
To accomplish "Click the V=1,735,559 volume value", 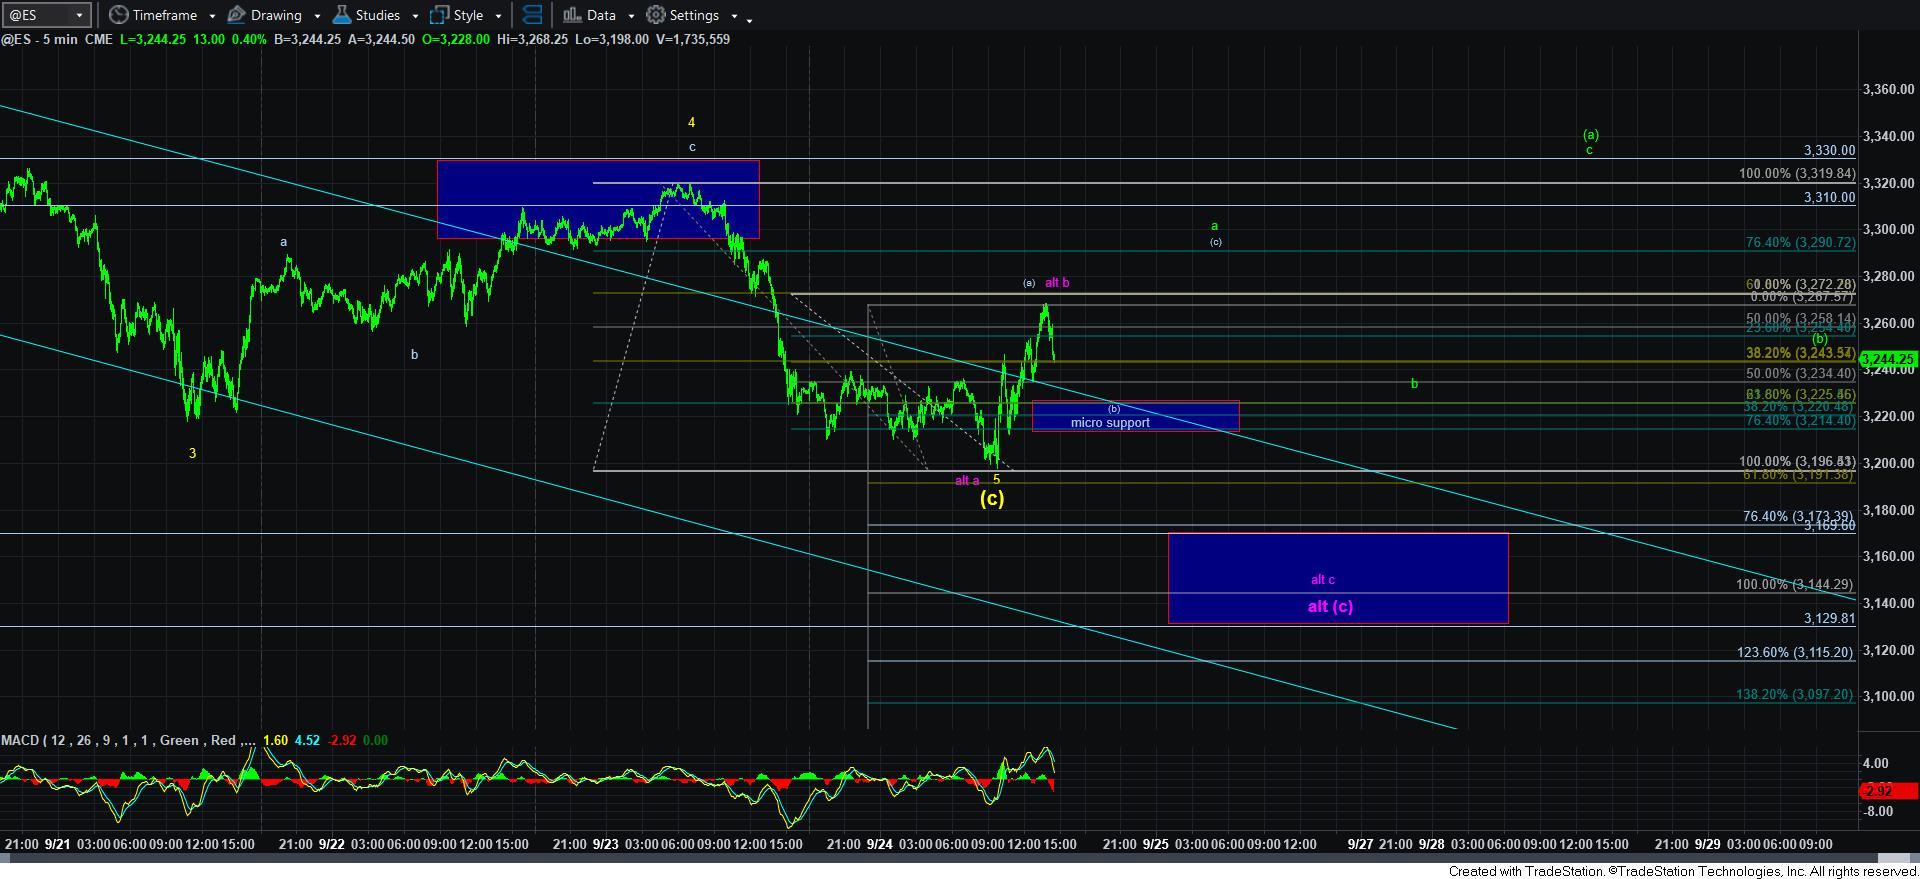I will pos(693,39).
